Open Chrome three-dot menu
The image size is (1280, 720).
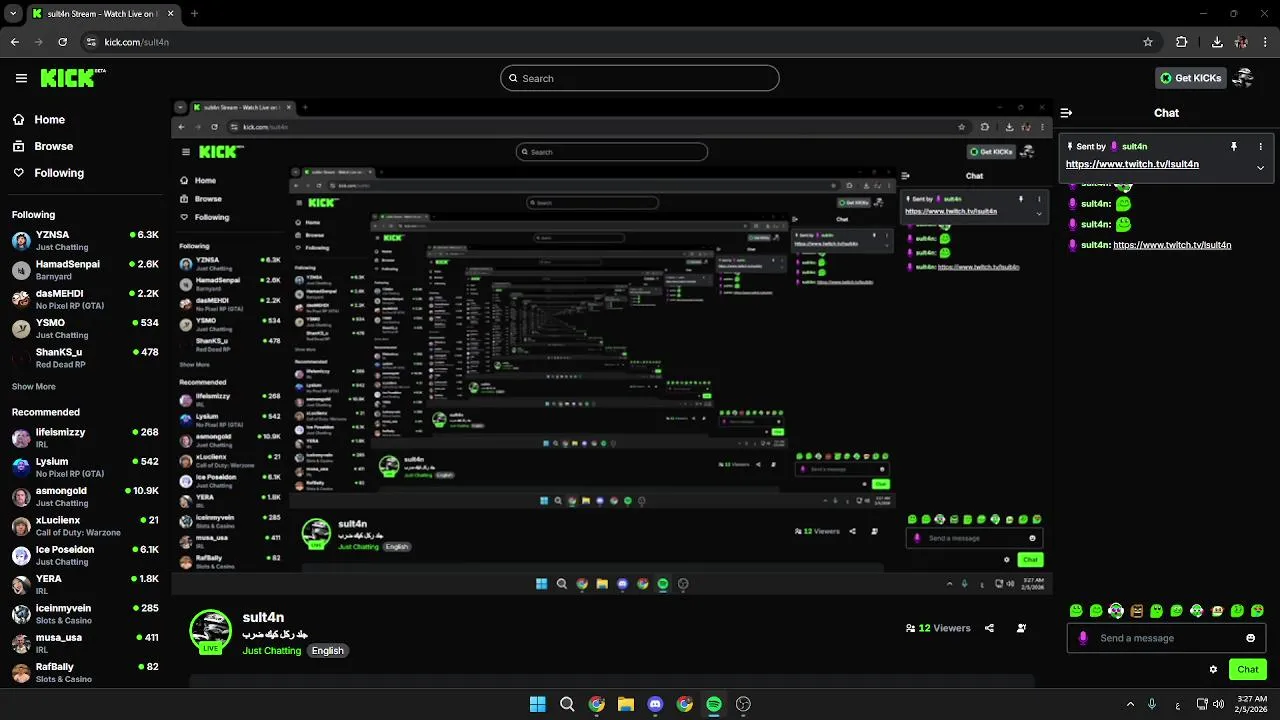1266,42
